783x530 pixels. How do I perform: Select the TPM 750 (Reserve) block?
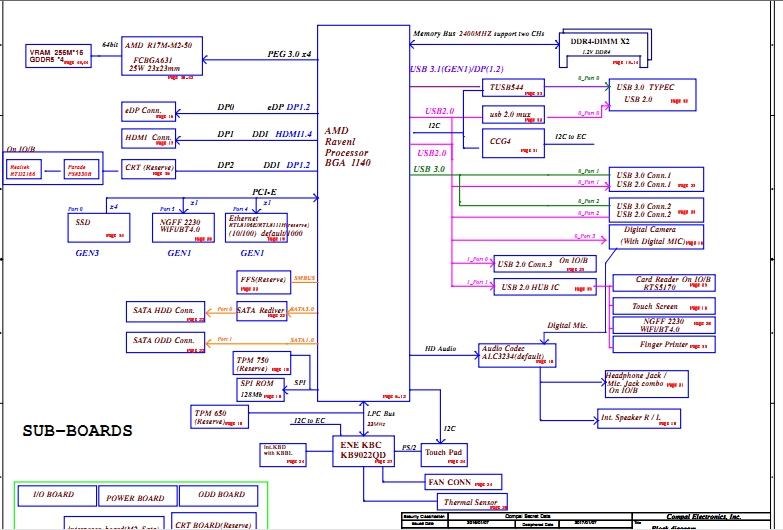tap(262, 363)
